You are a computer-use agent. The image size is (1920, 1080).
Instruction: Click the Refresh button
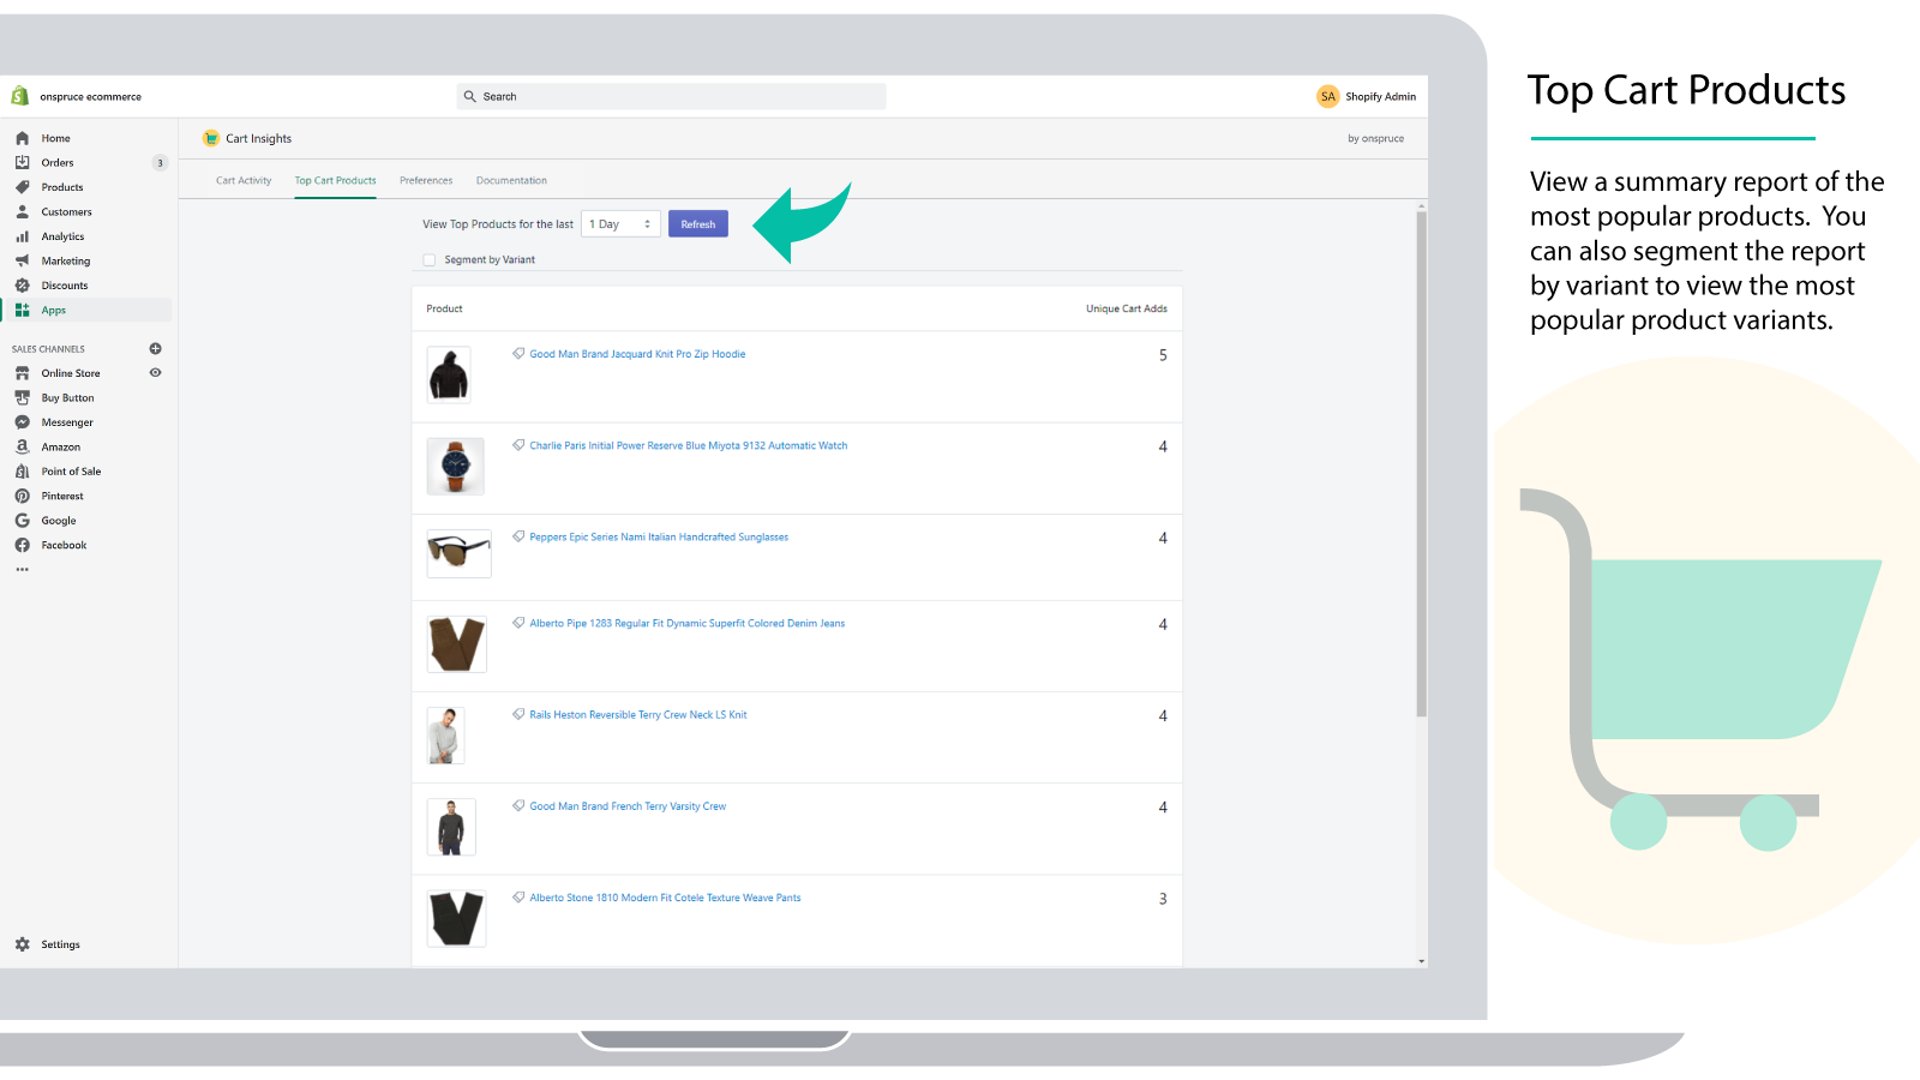[698, 224]
